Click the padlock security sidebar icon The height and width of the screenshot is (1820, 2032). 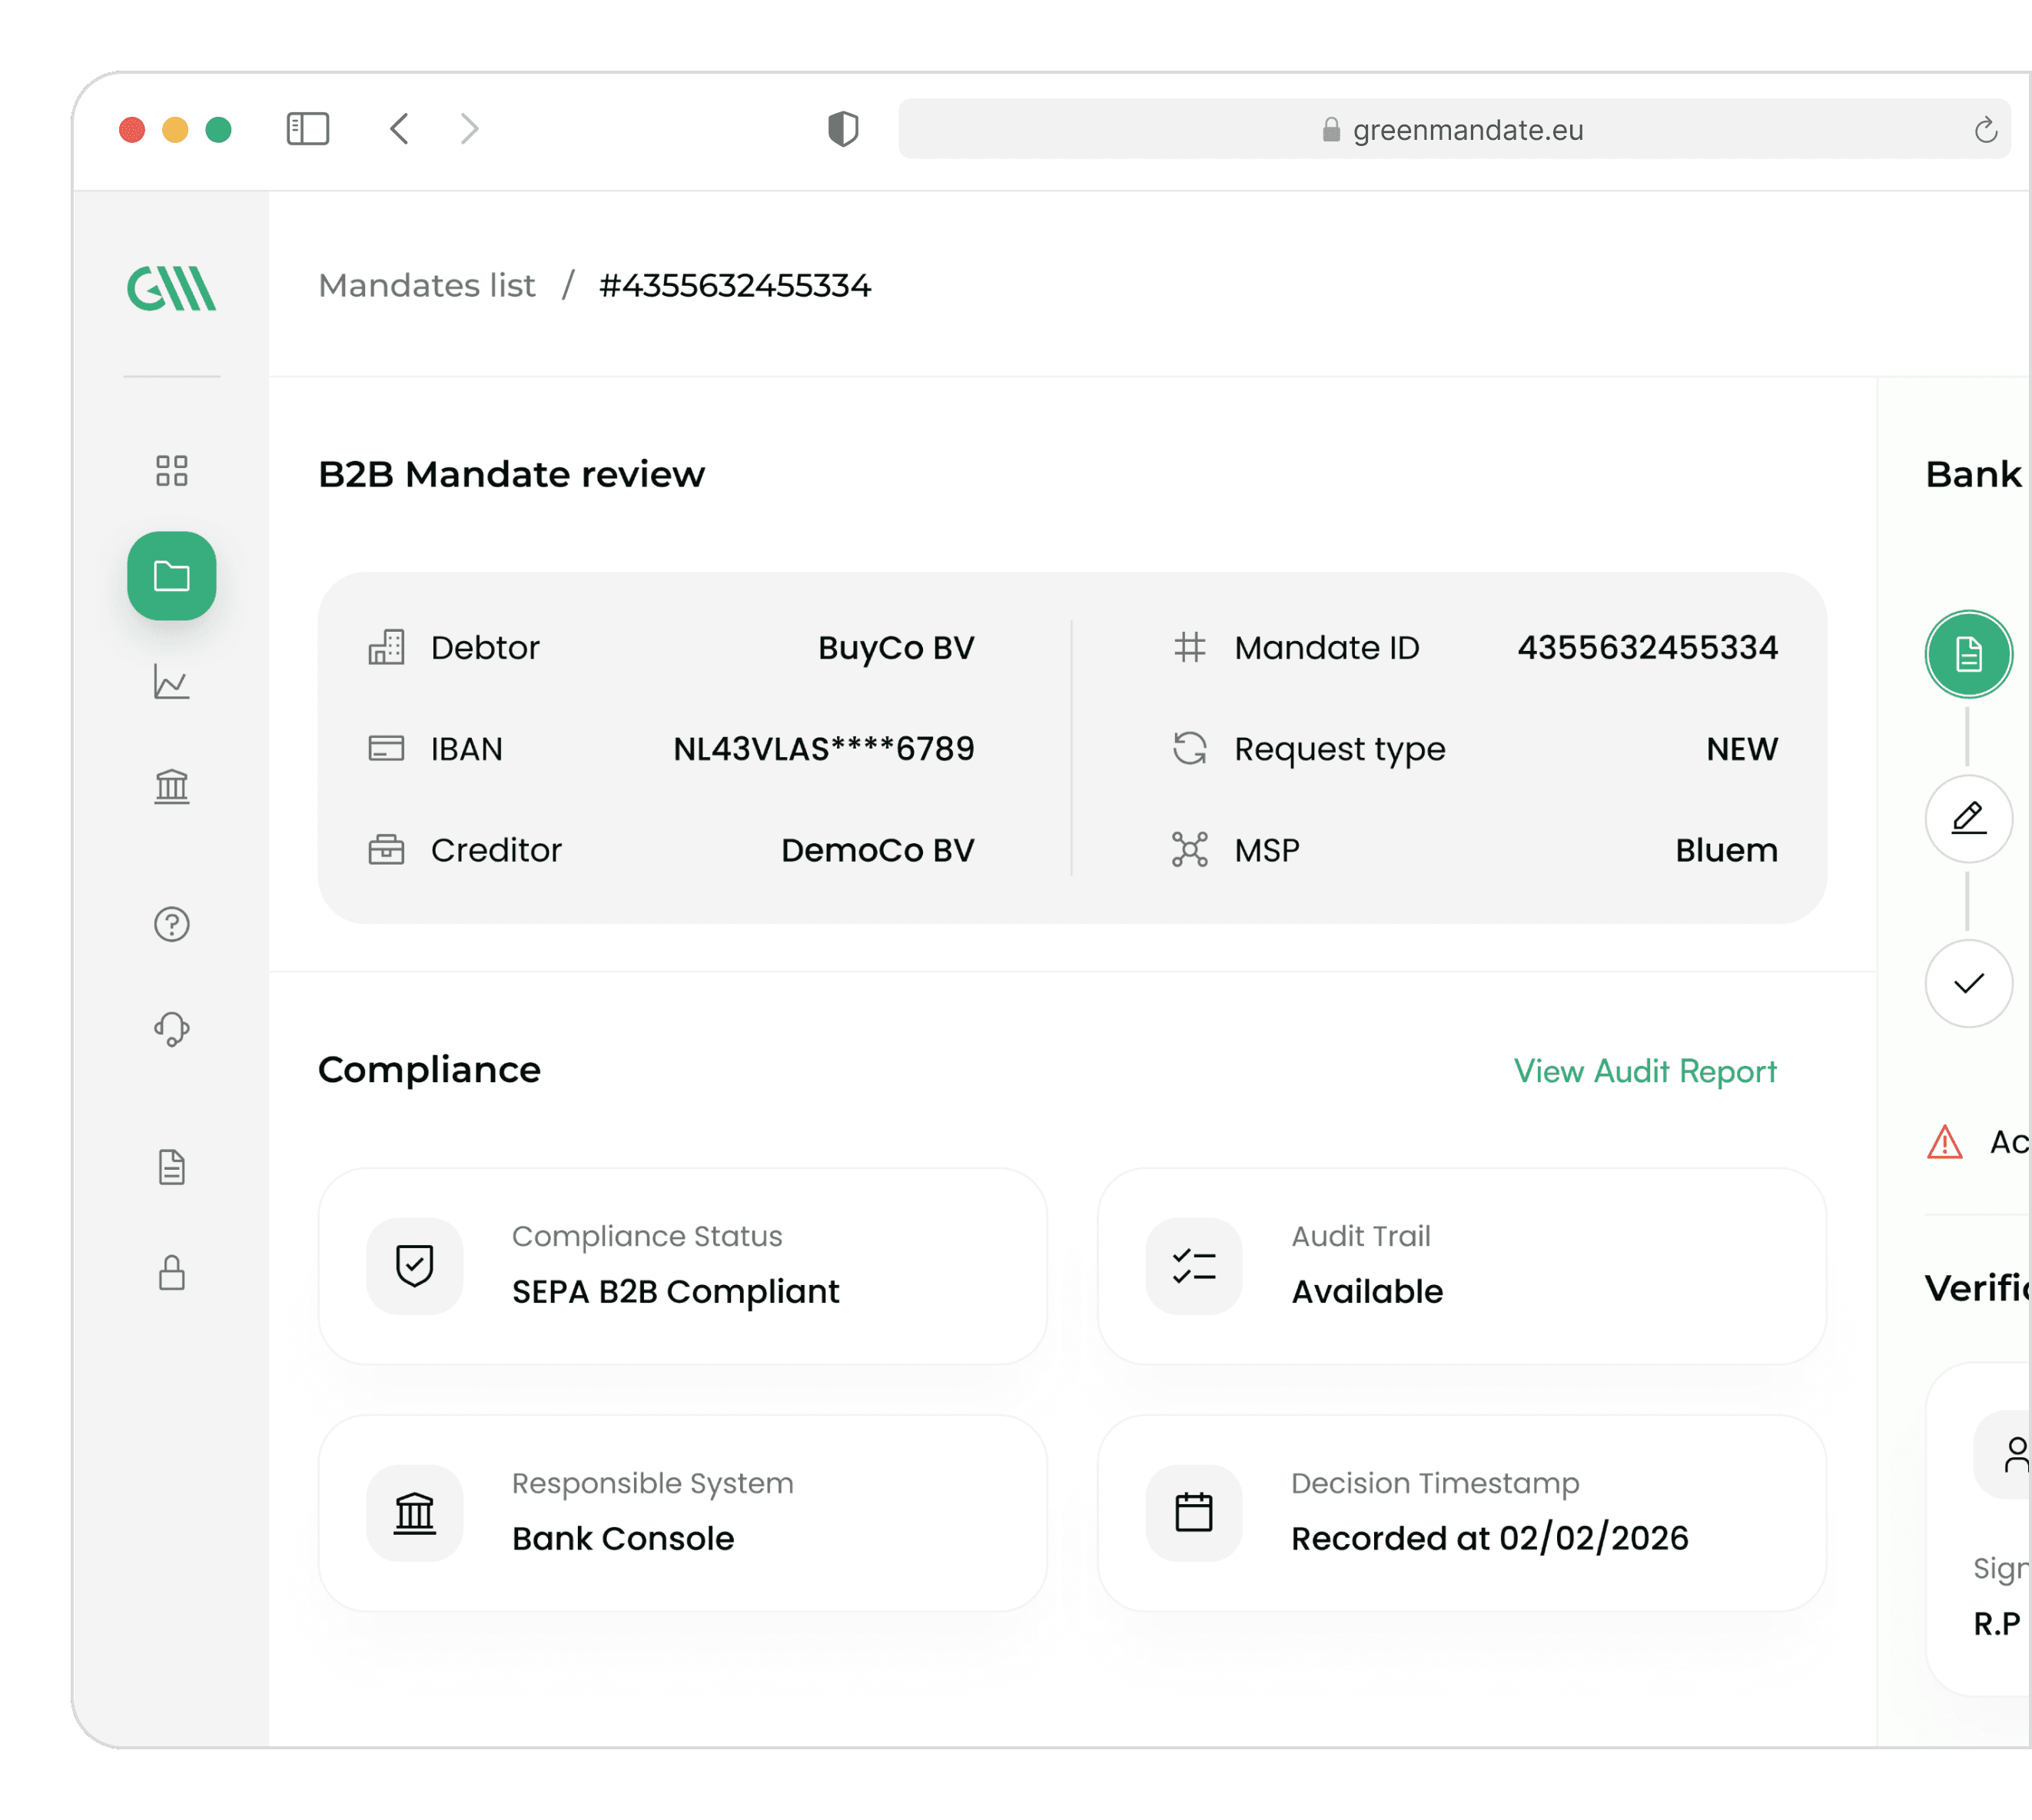click(x=172, y=1273)
